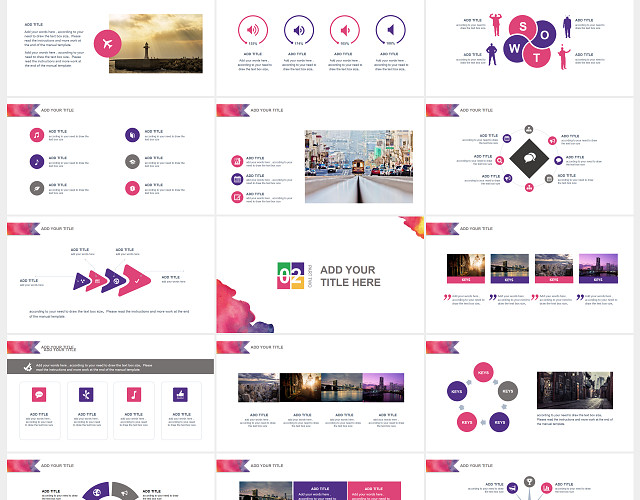Select the smallest purple arrow in the sequence
This screenshot has height=500, width=640.
pos(82,281)
